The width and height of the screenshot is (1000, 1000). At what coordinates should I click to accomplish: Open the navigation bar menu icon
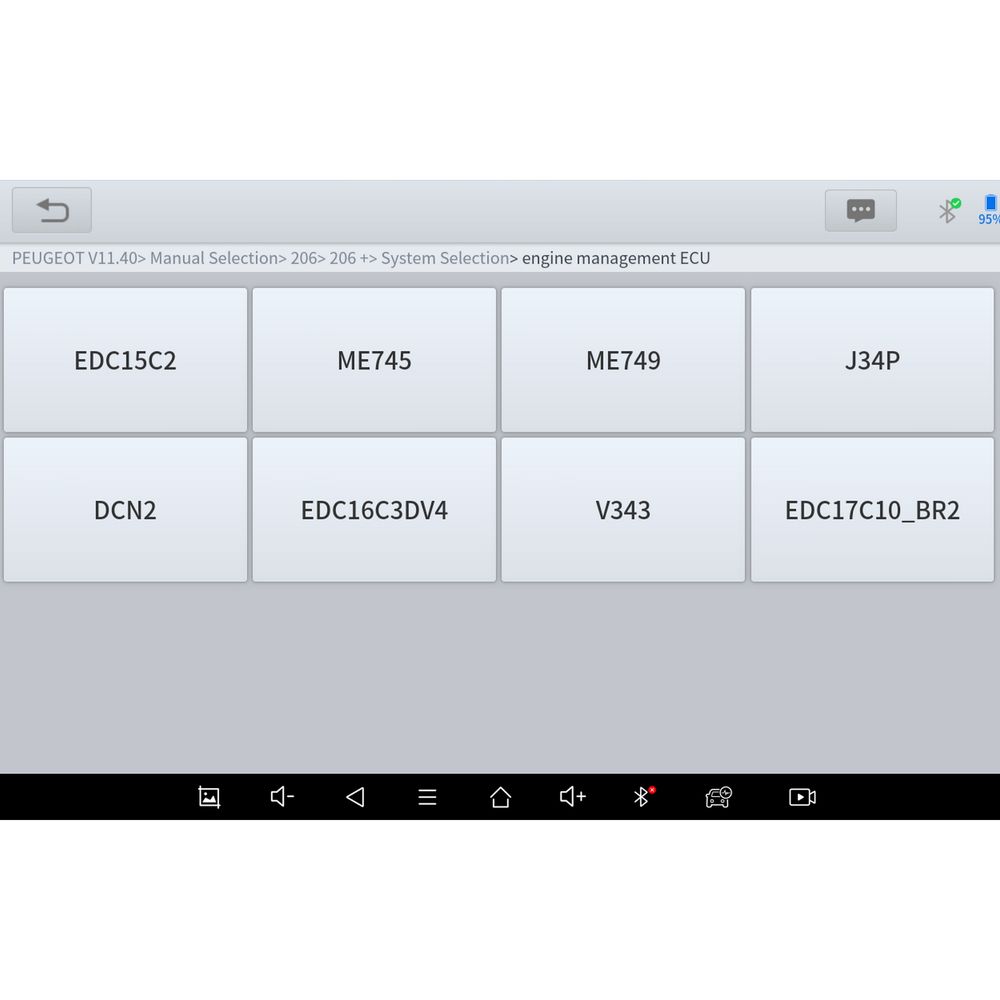pyautogui.click(x=427, y=797)
